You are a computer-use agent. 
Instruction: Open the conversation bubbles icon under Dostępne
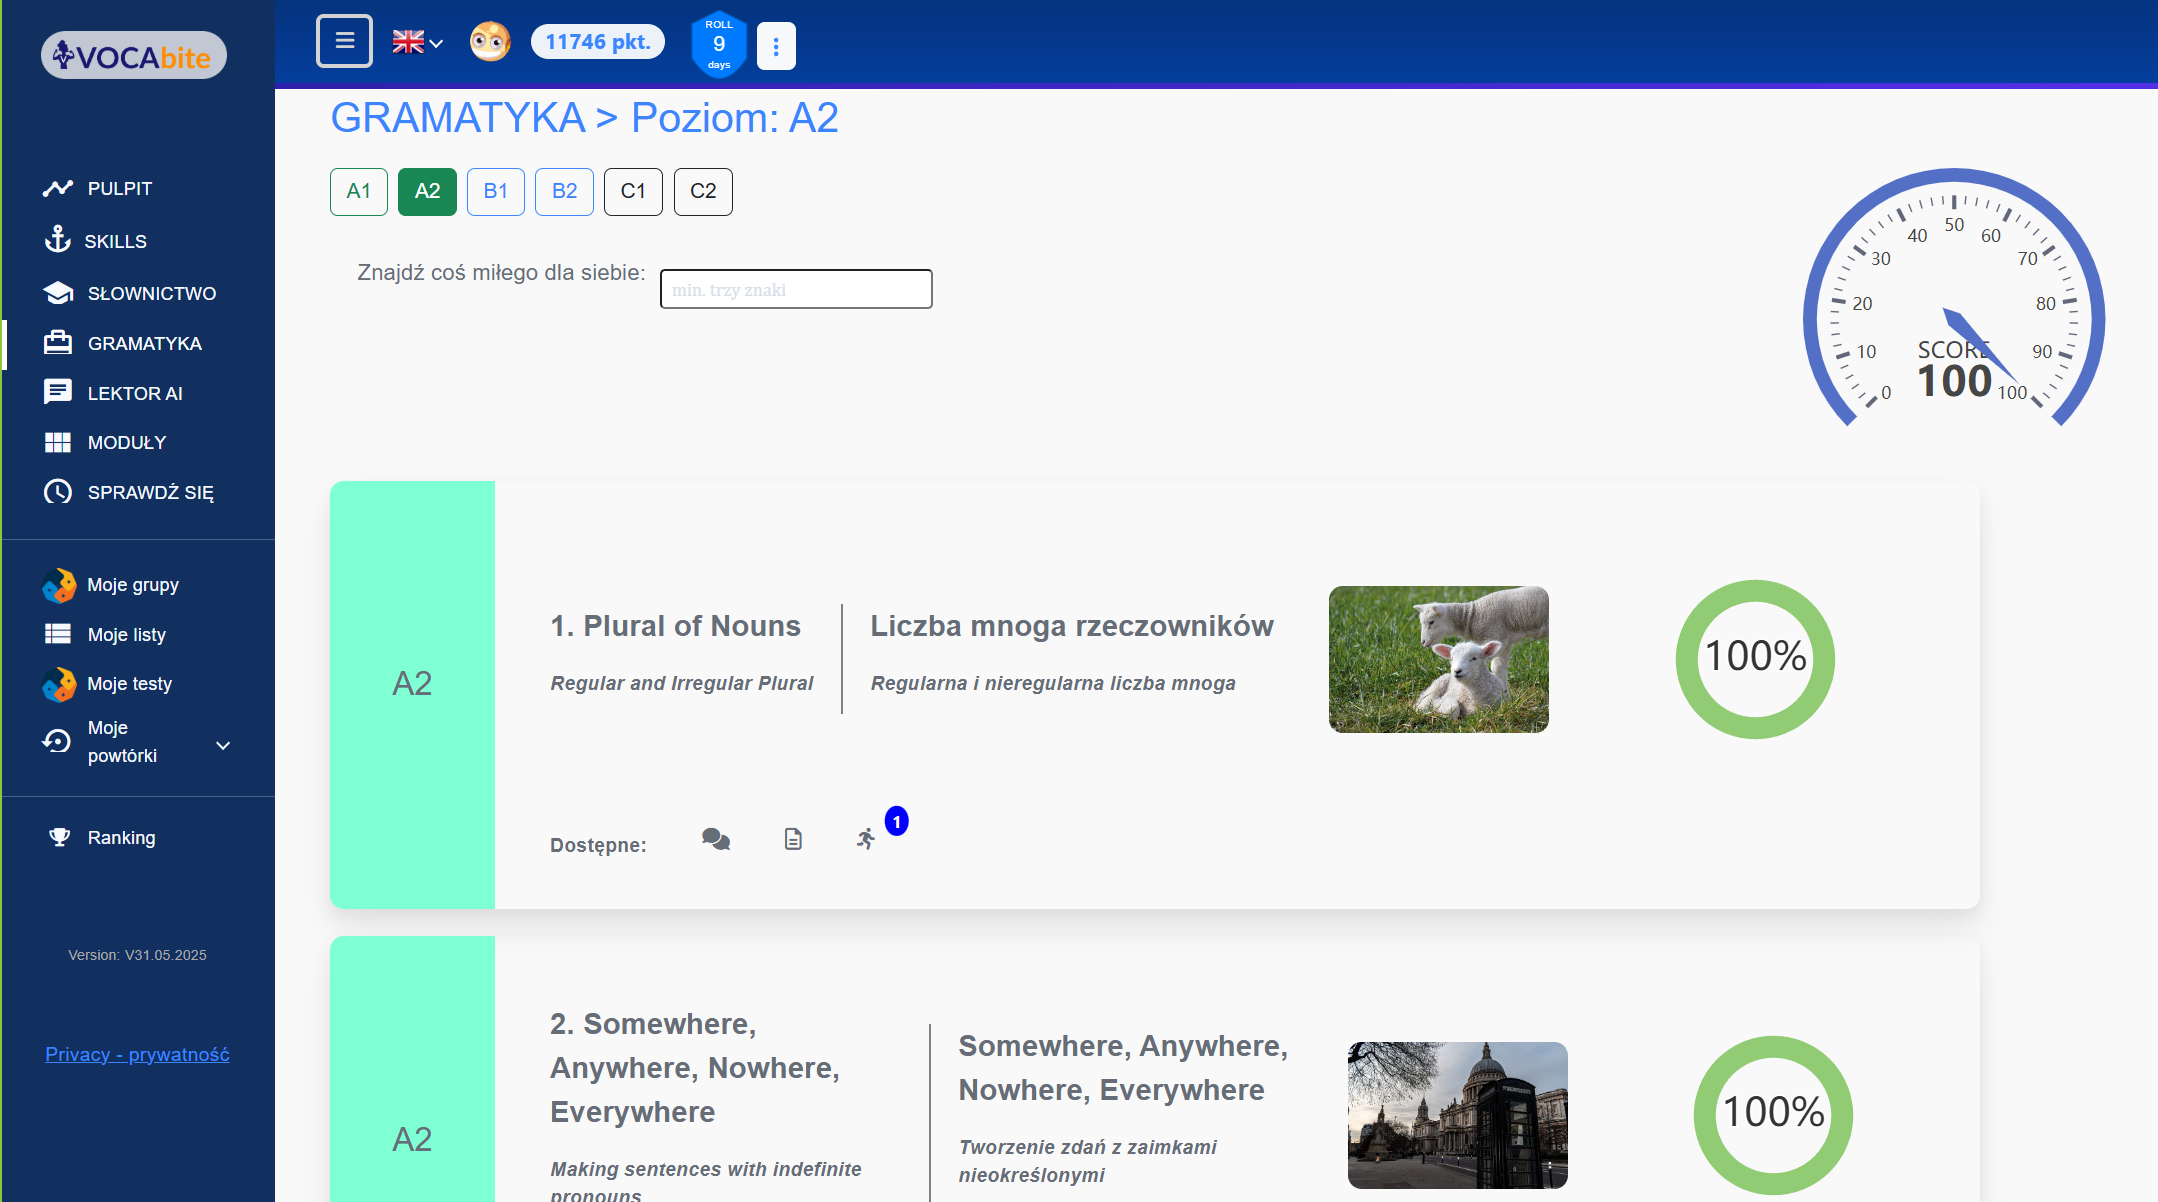(x=716, y=839)
